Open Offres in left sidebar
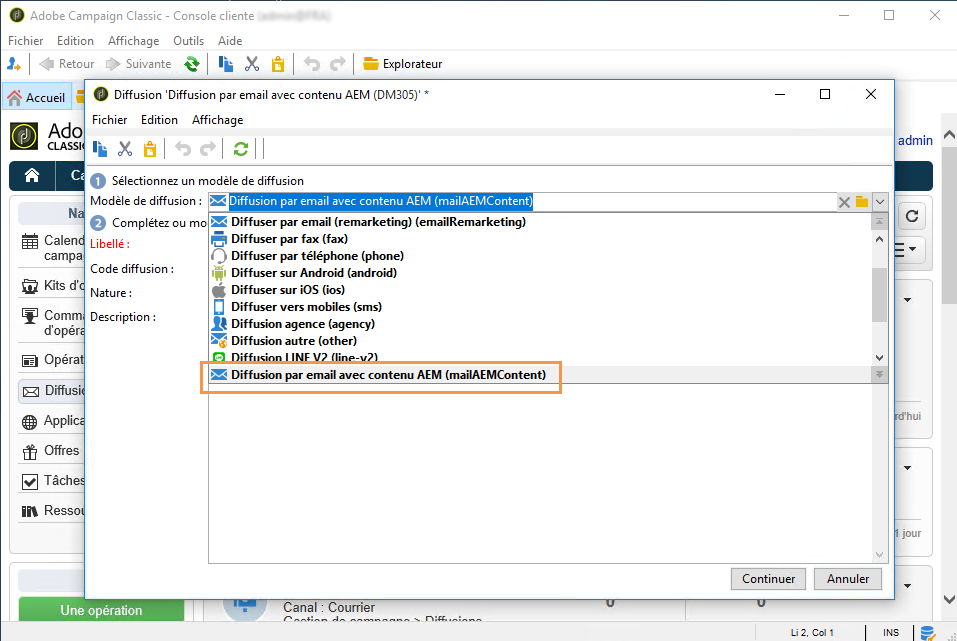The image size is (957, 641). [51, 451]
